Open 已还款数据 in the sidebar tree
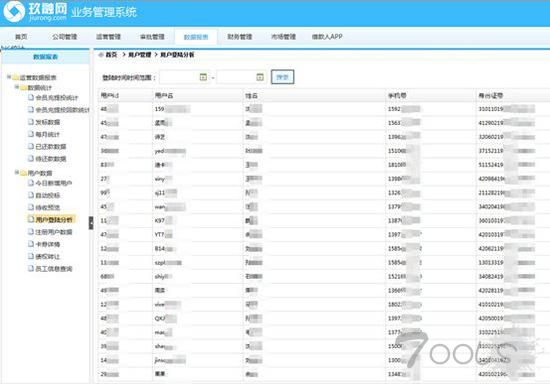This screenshot has height=384, width=550. [x=51, y=147]
